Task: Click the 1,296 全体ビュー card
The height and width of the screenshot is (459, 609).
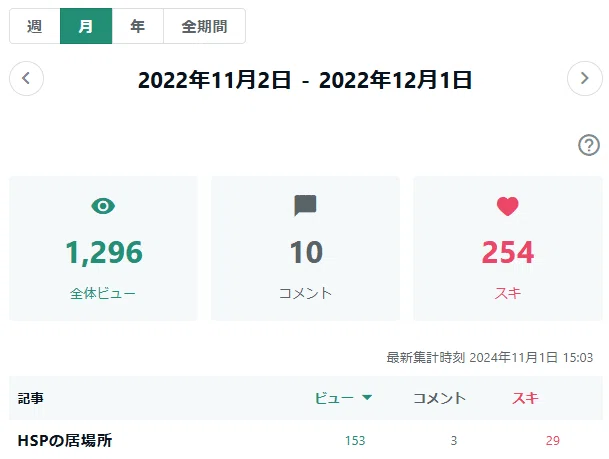Action: tap(103, 249)
